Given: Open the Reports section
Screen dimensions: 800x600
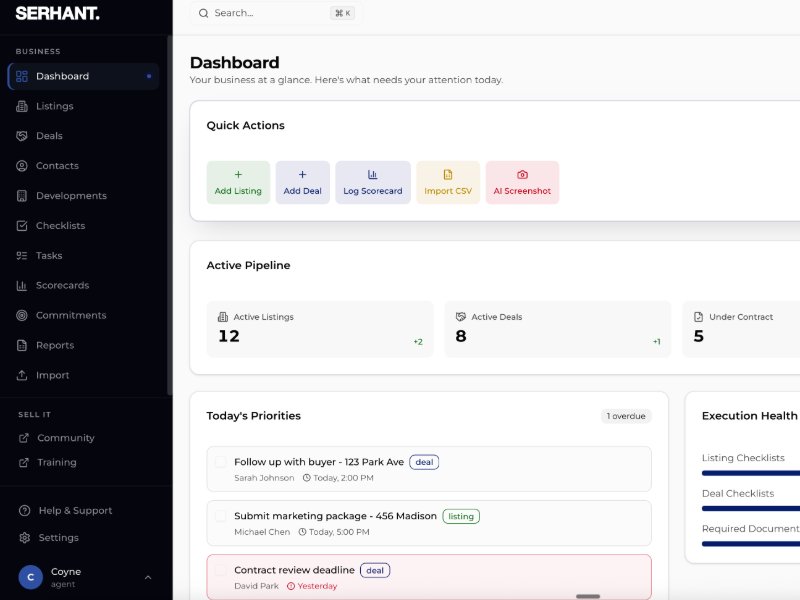Looking at the screenshot, I should 54,346.
